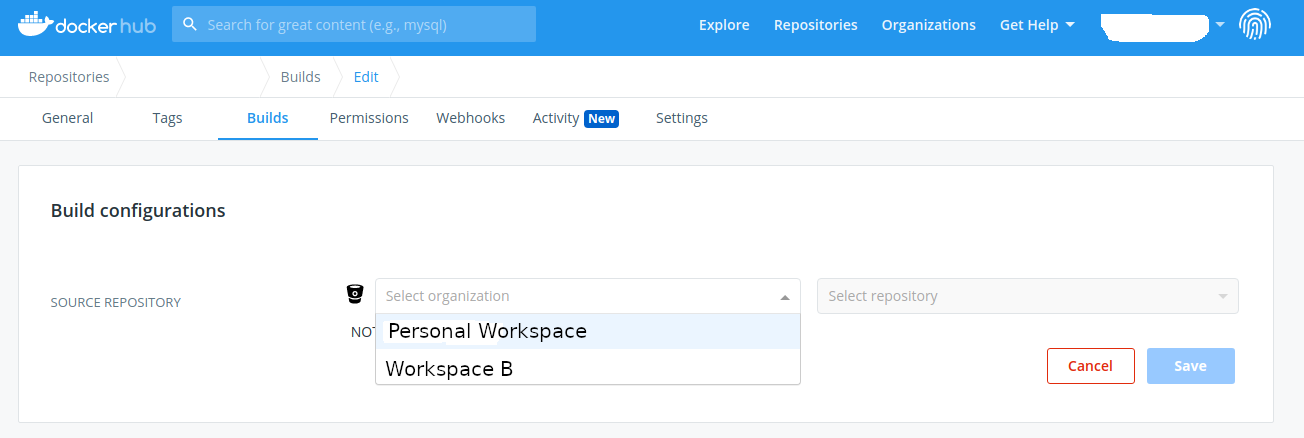Open the Organizations page
1304x438 pixels.
pos(928,25)
